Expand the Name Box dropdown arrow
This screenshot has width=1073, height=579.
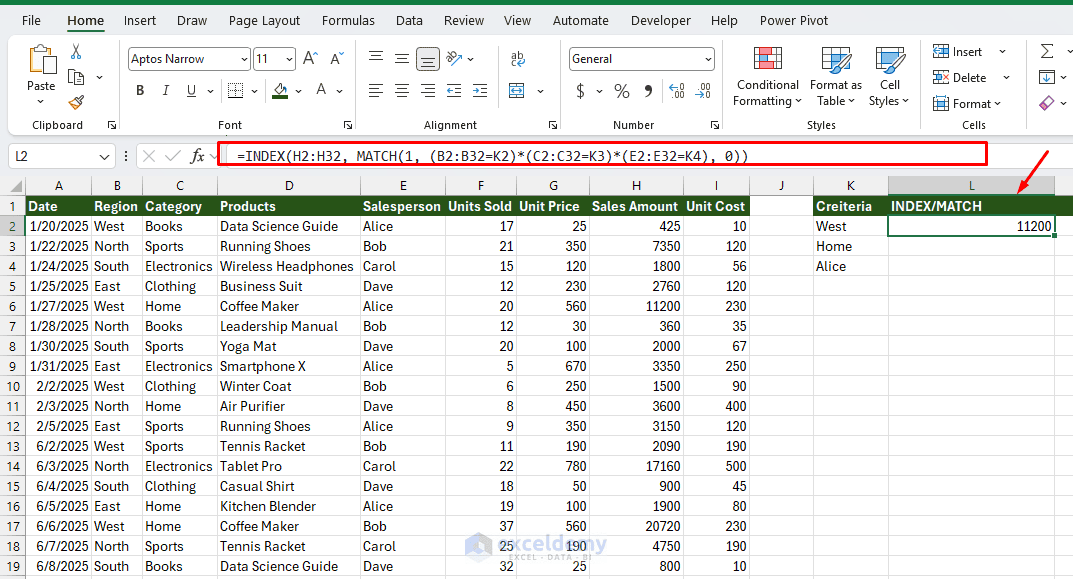pyautogui.click(x=104, y=157)
